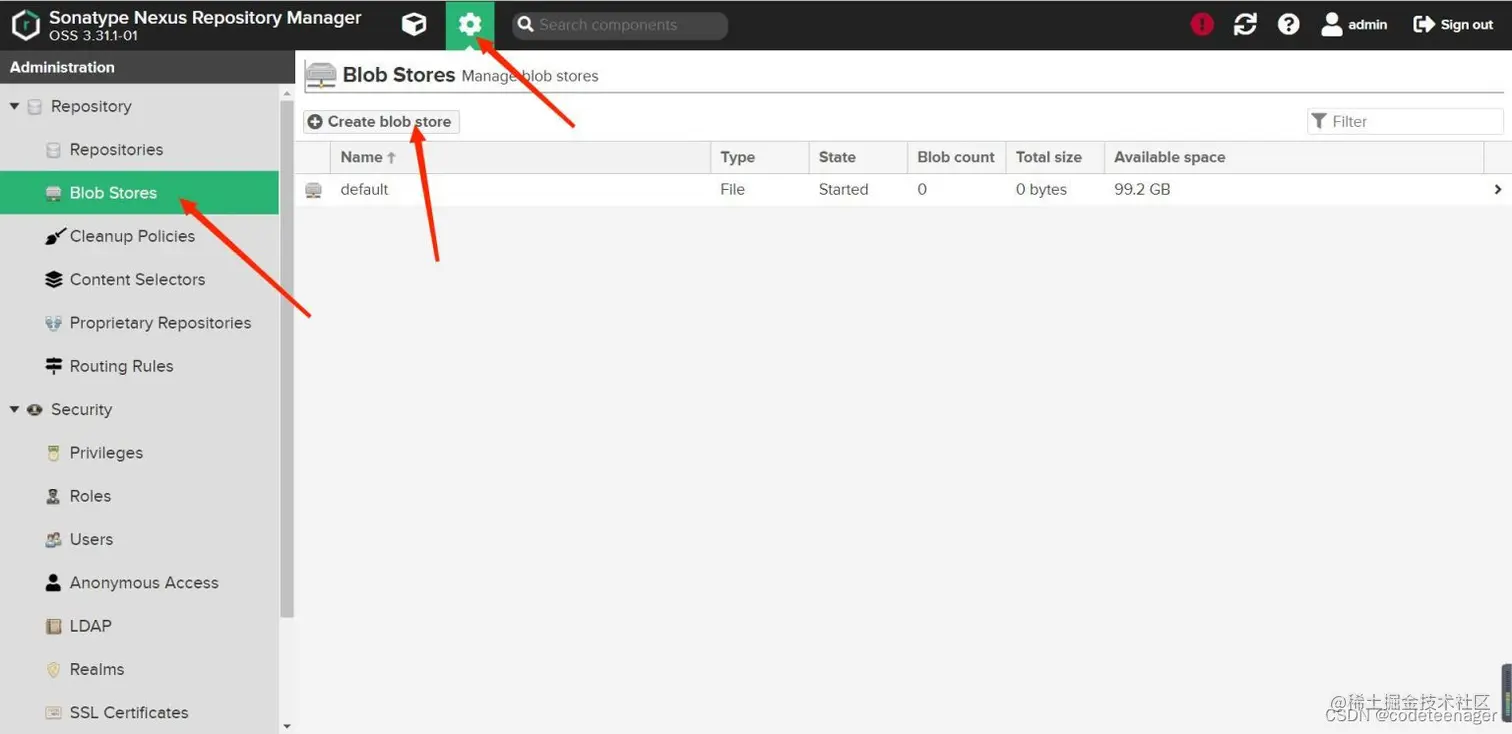Open Routing Rules
Image resolution: width=1512 pixels, height=734 pixels.
tap(121, 366)
